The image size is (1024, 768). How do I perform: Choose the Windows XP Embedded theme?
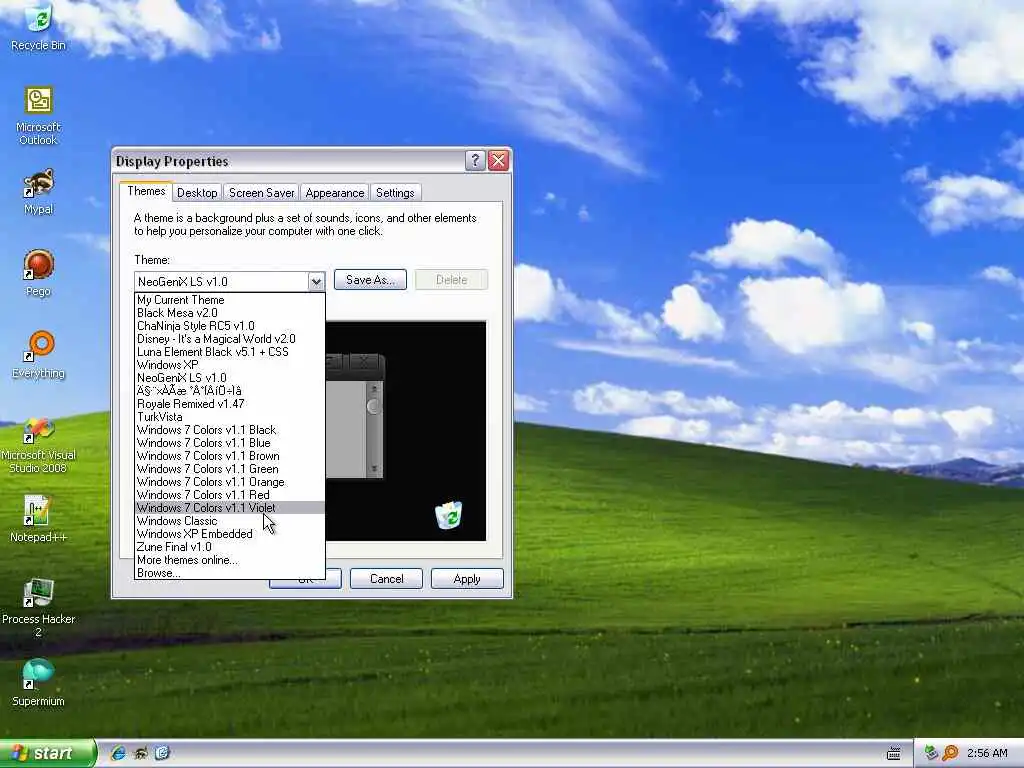230,534
